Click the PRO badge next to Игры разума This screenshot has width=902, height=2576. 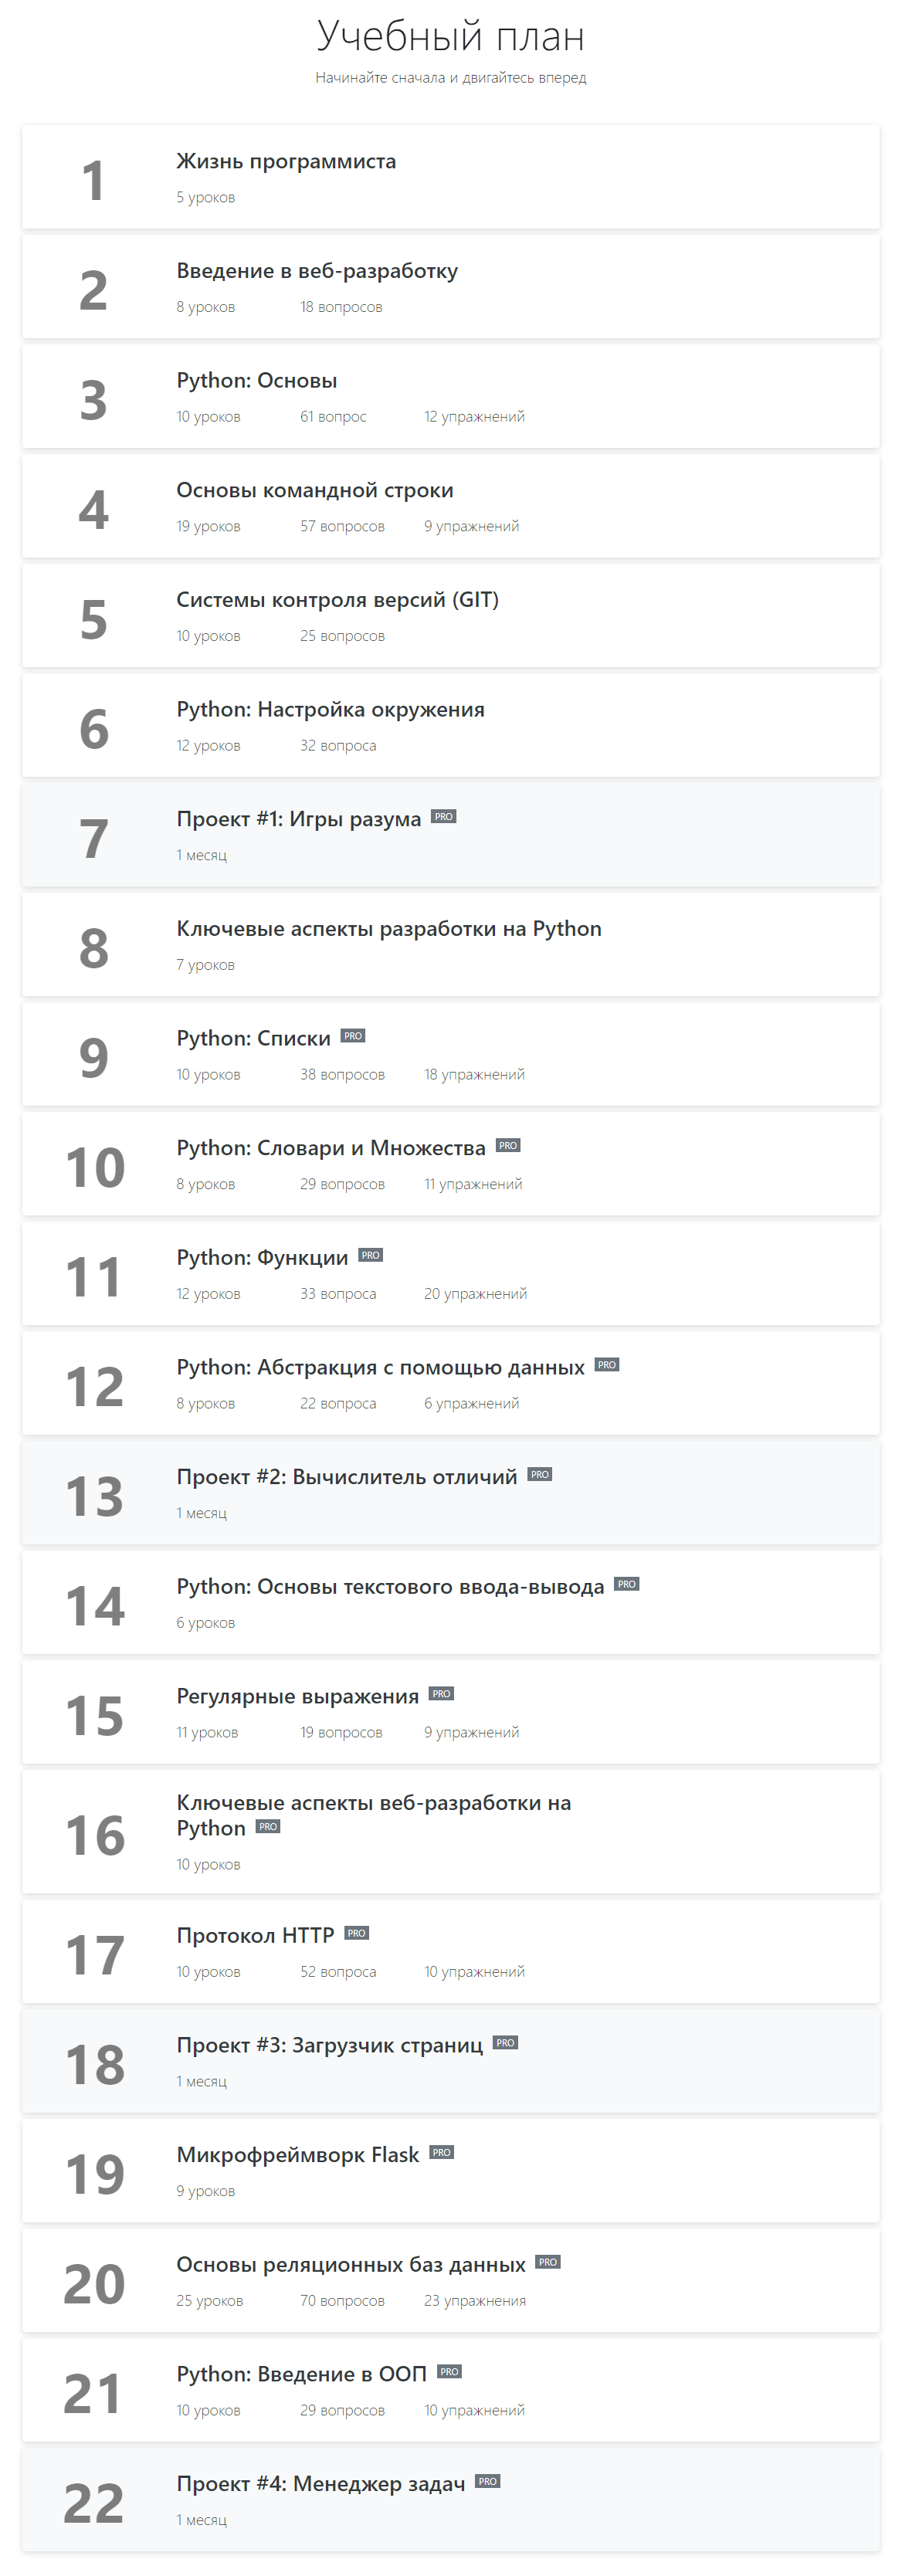tap(443, 817)
